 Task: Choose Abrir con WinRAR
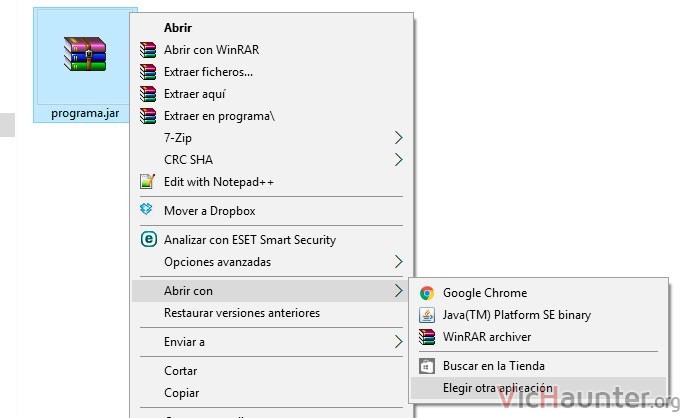(272, 50)
